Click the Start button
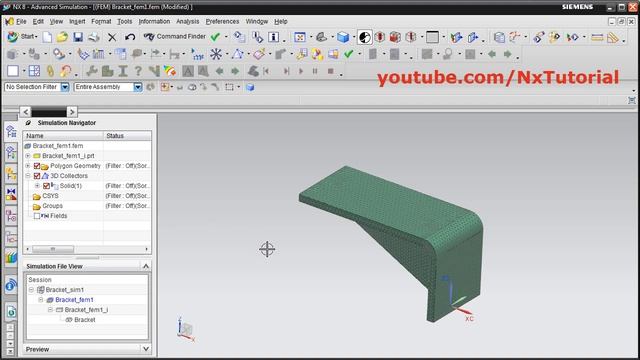640x360 pixels. (x=22, y=37)
